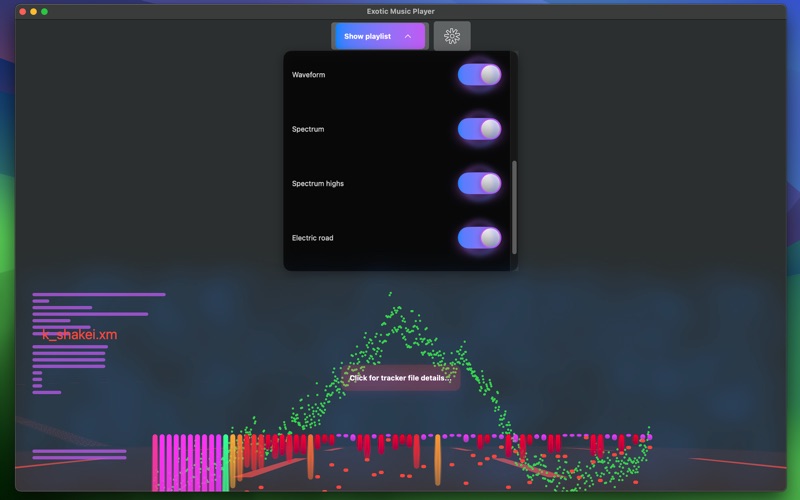Click the Spectrum highs label
Image resolution: width=800 pixels, height=500 pixels.
318,184
